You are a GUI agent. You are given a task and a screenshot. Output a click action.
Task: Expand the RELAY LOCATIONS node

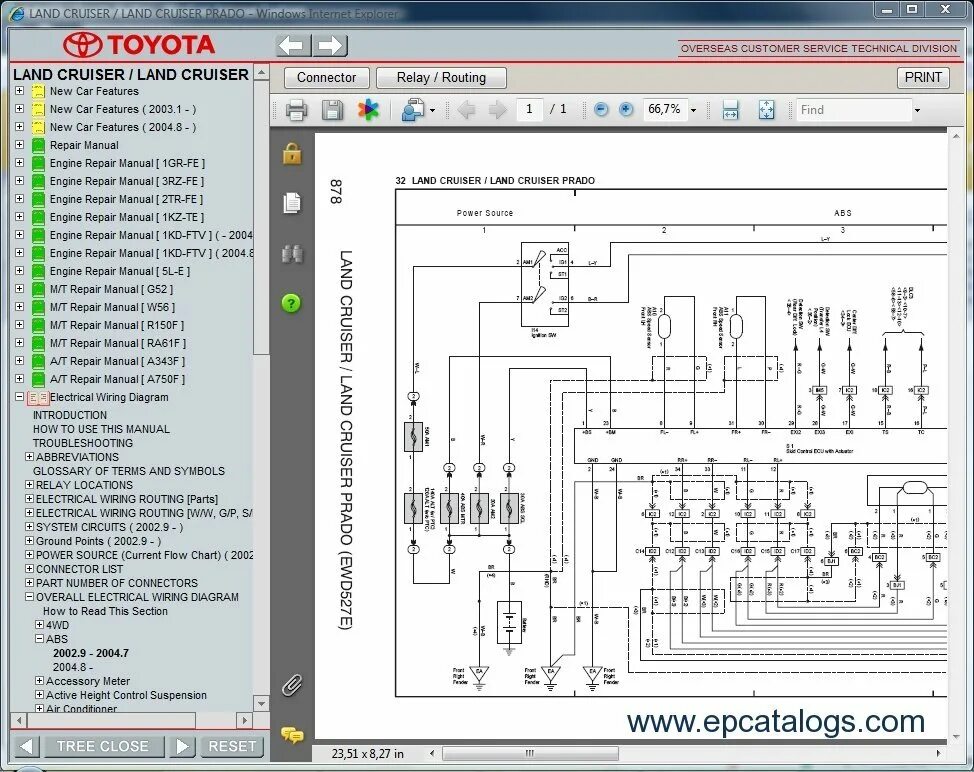29,485
